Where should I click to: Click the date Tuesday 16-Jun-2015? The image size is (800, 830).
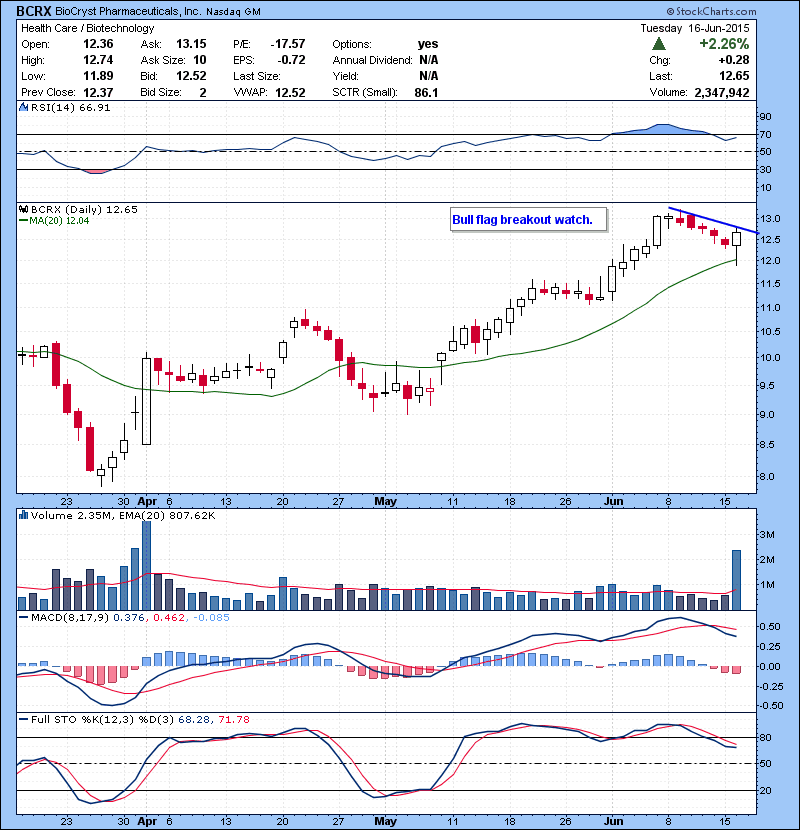pyautogui.click(x=695, y=28)
